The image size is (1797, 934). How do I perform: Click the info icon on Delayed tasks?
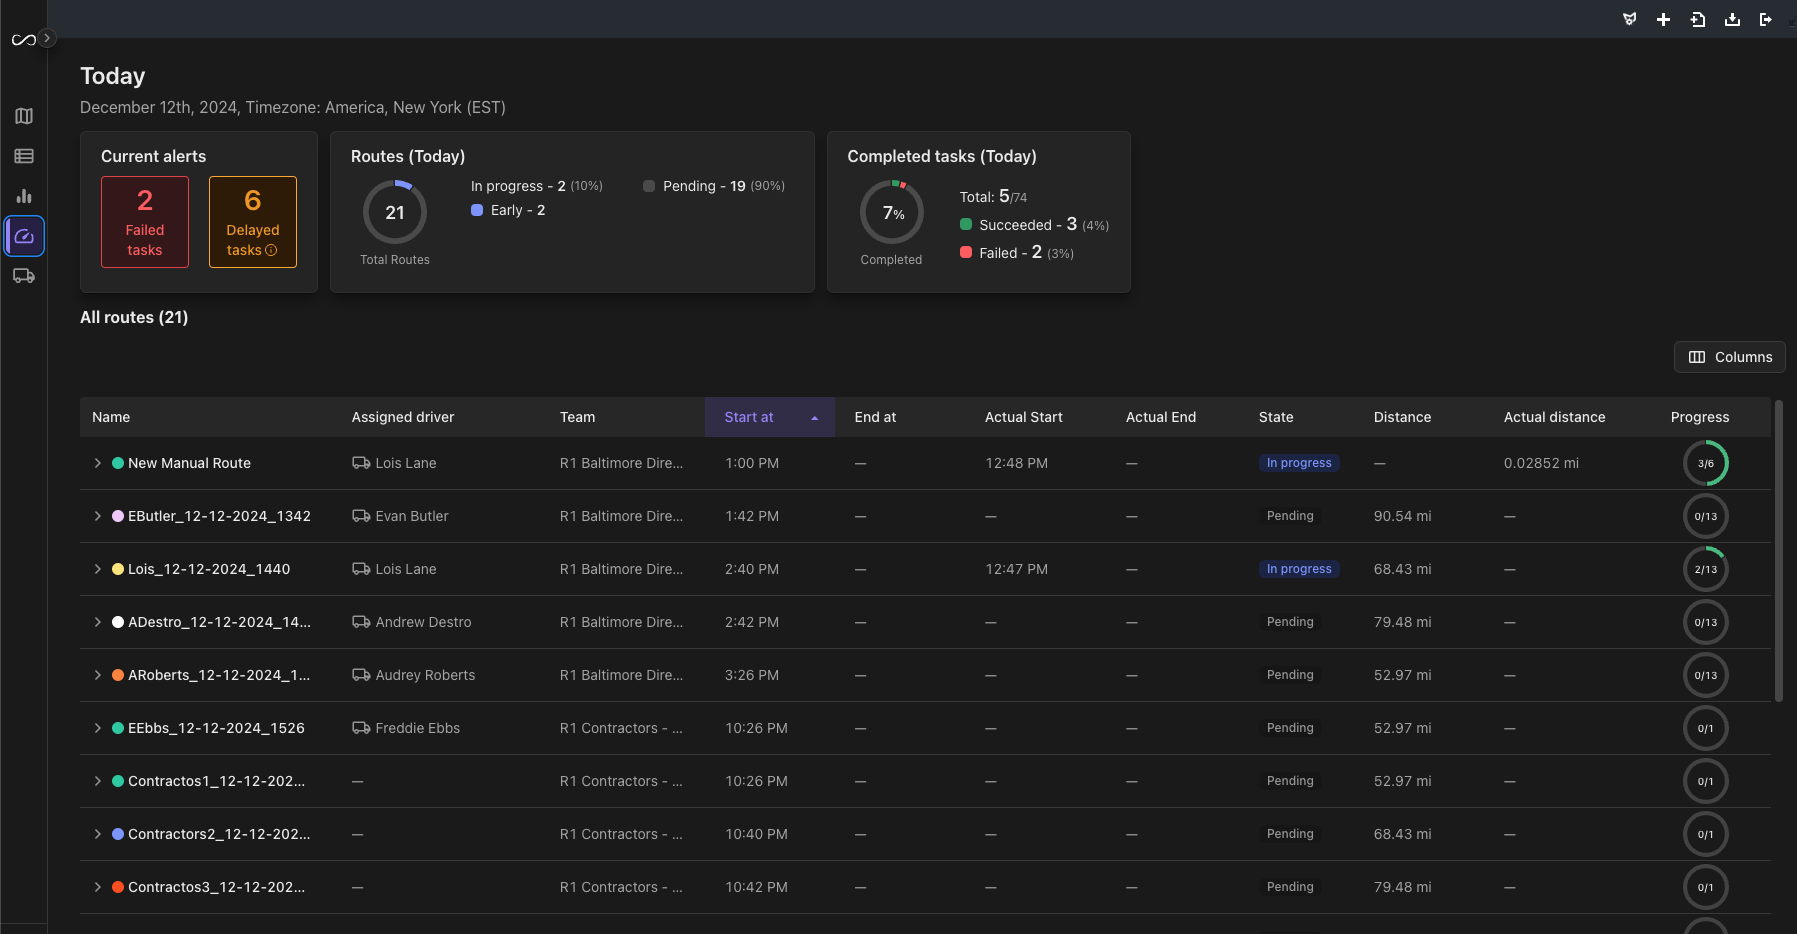pyautogui.click(x=271, y=250)
